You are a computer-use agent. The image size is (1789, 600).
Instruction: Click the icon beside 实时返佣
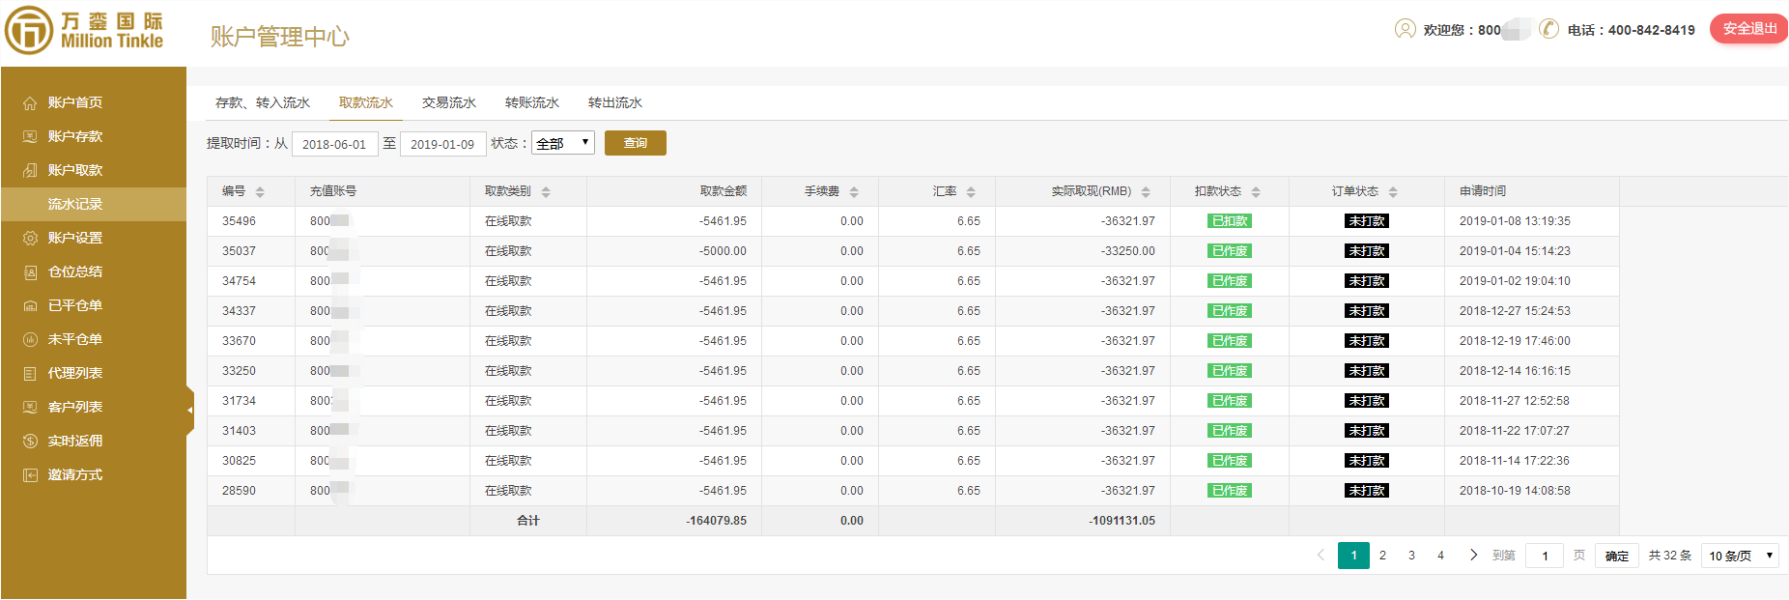tap(30, 441)
